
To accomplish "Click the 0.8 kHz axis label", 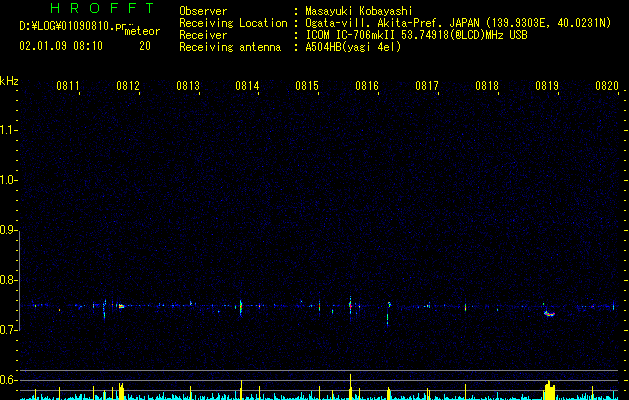I will pyautogui.click(x=8, y=280).
